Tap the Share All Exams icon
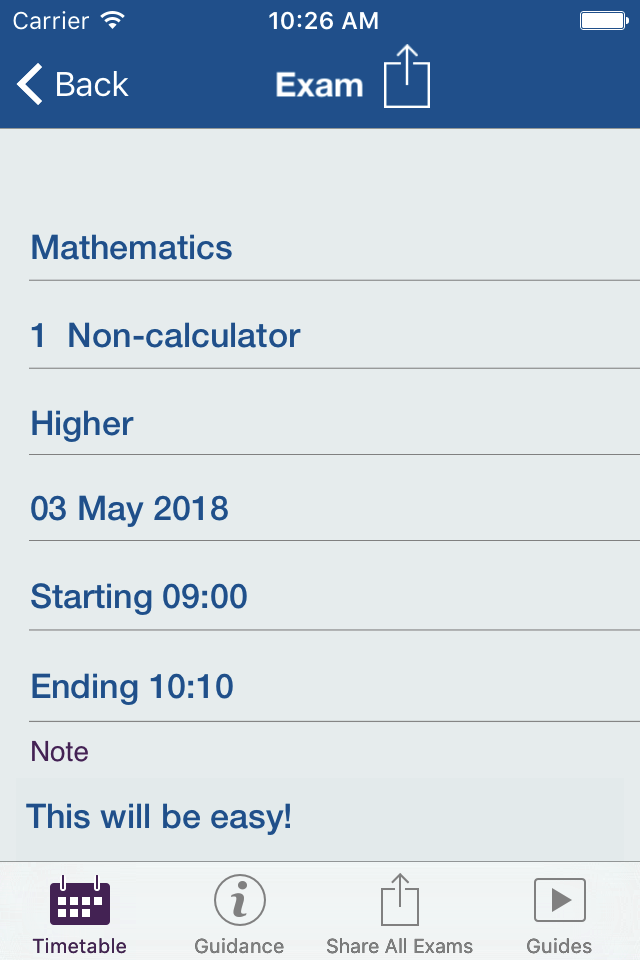 pyautogui.click(x=399, y=900)
